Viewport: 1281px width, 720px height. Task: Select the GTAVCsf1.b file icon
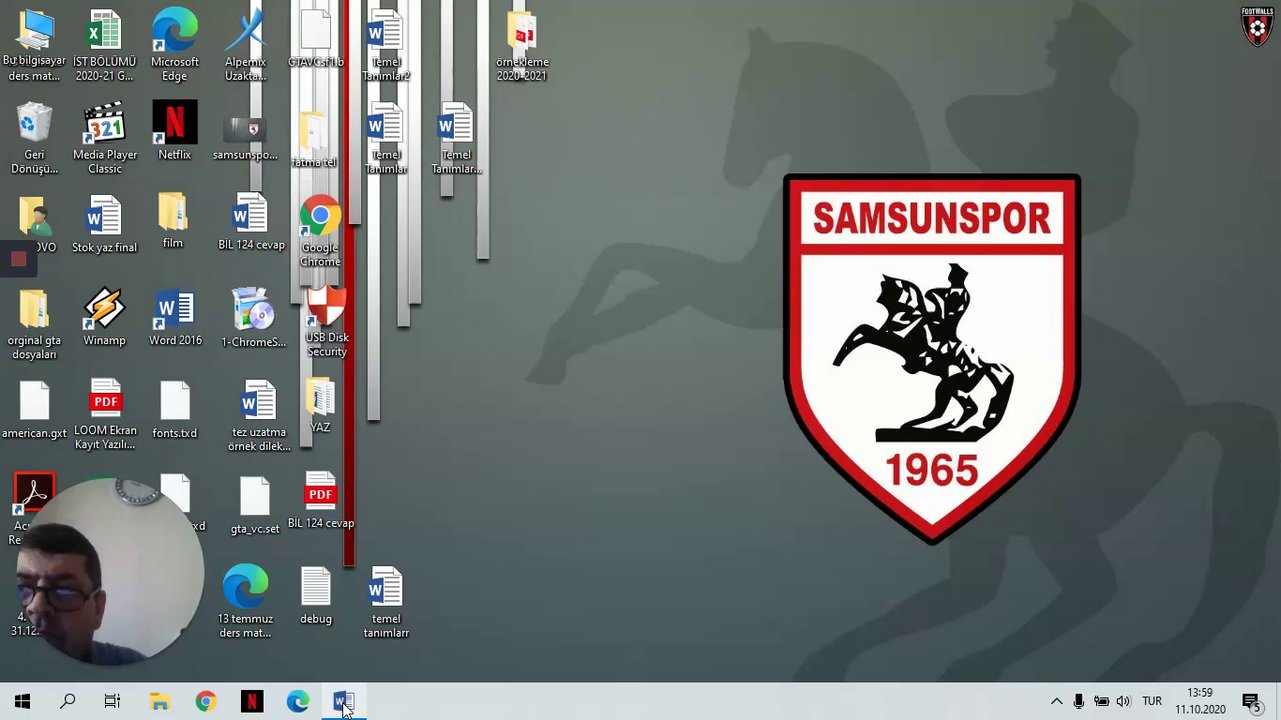pyautogui.click(x=315, y=40)
